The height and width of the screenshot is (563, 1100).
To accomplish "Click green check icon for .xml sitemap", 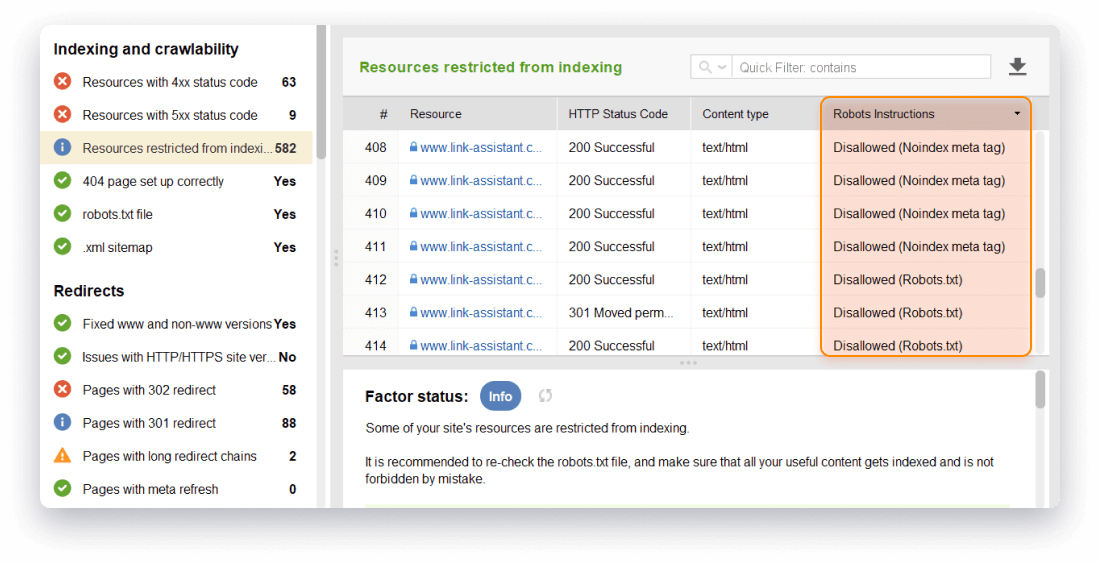I will click(x=62, y=246).
